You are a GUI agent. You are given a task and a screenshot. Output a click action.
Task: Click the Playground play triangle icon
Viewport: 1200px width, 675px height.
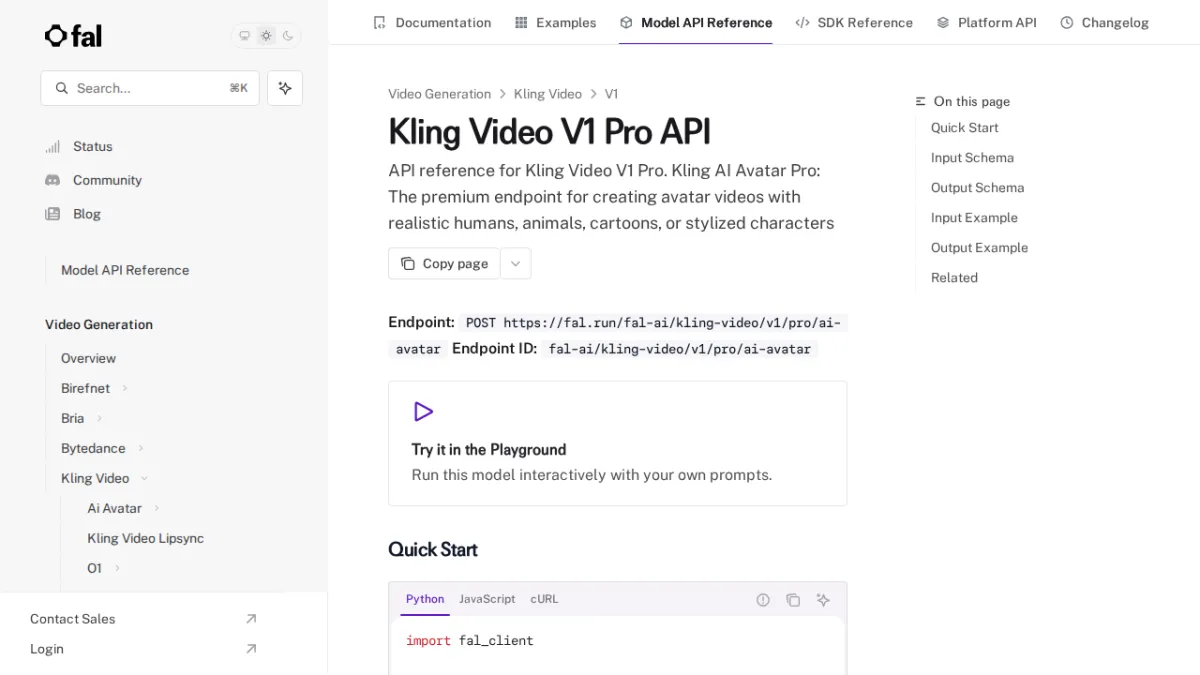click(423, 412)
